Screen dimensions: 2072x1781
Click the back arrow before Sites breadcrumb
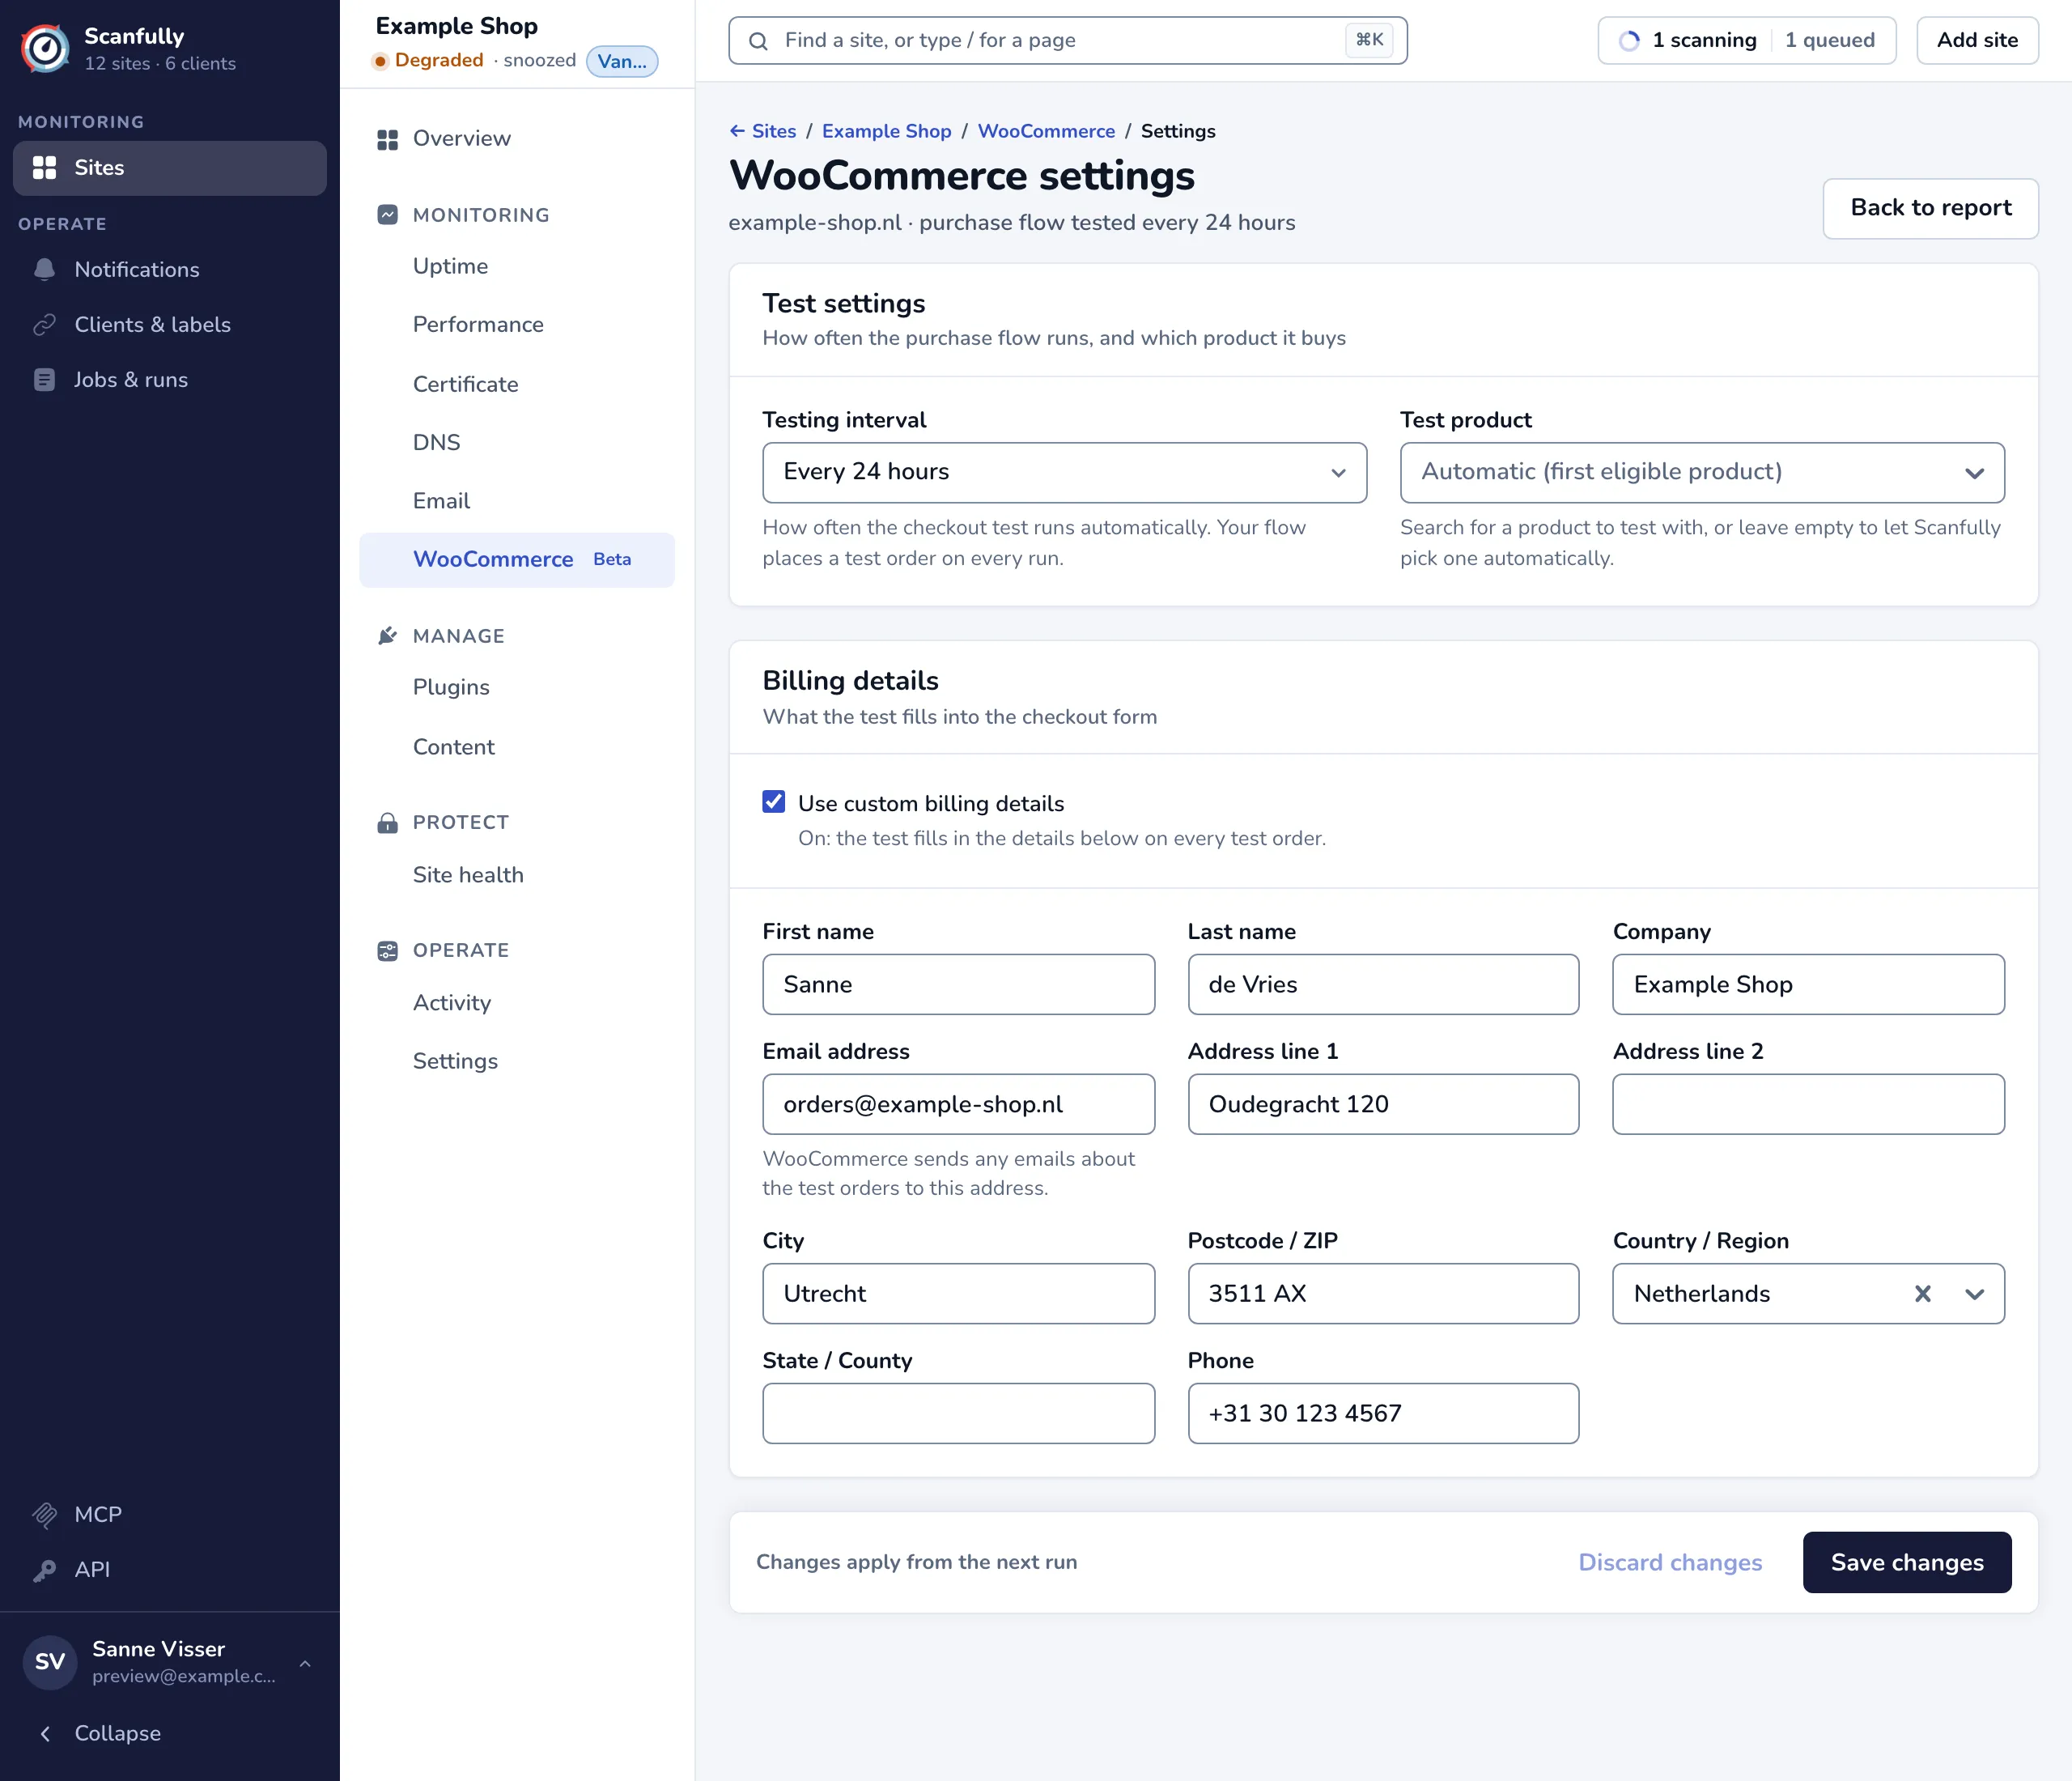coord(737,131)
